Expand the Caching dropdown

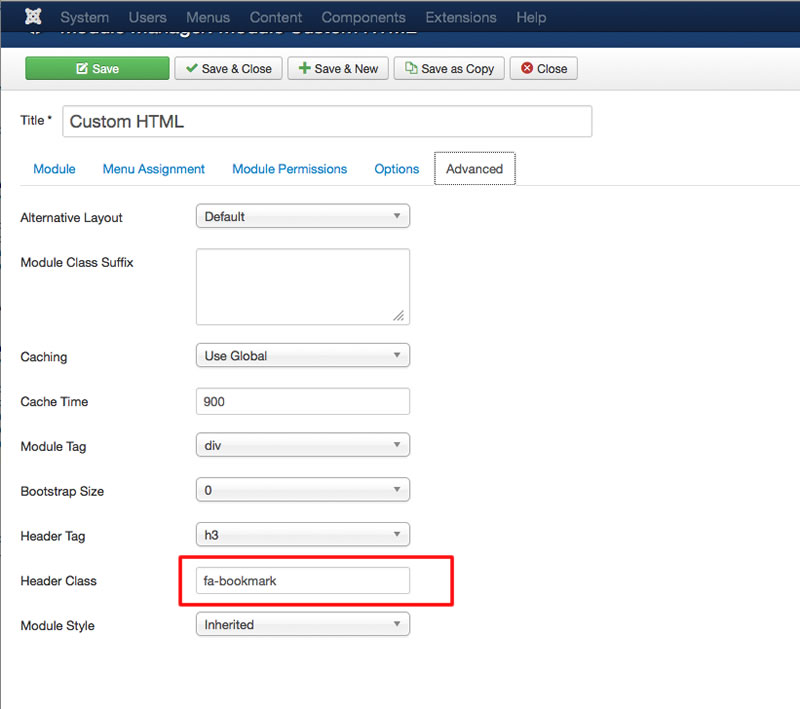(302, 355)
